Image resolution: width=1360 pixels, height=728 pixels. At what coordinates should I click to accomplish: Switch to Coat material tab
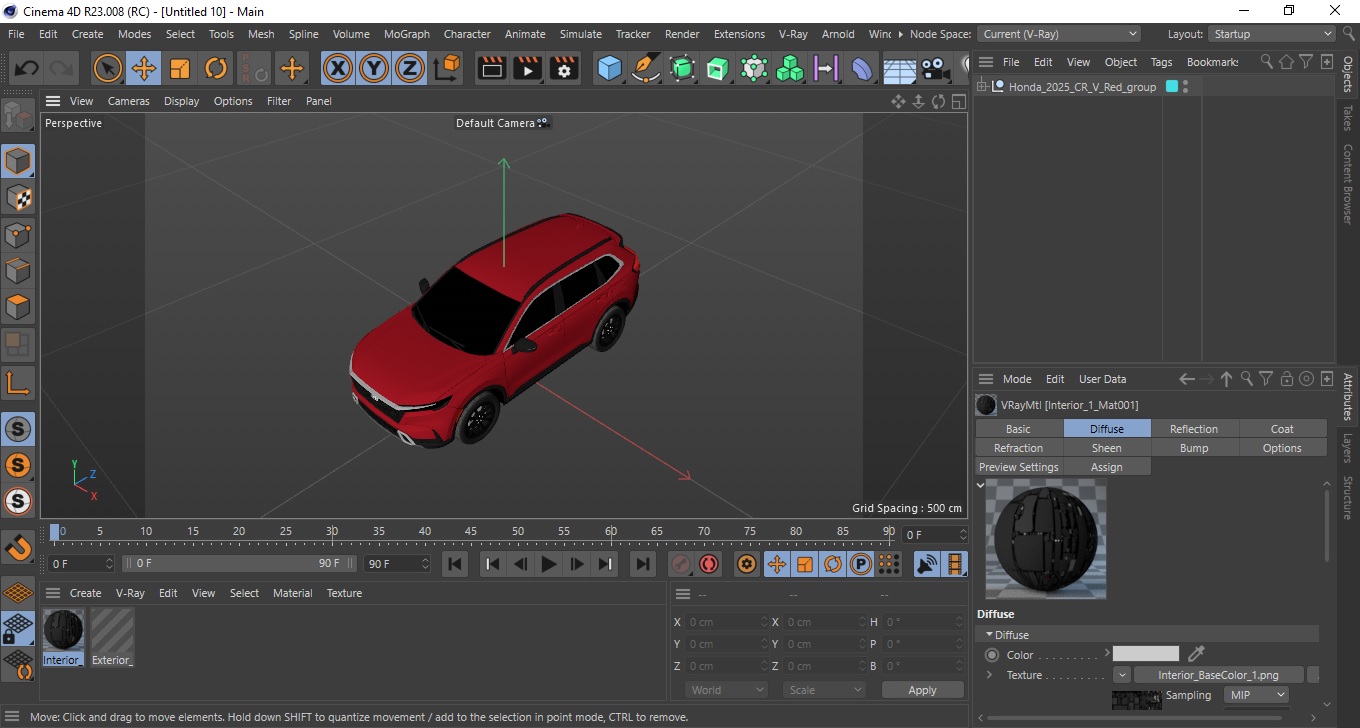click(x=1282, y=429)
